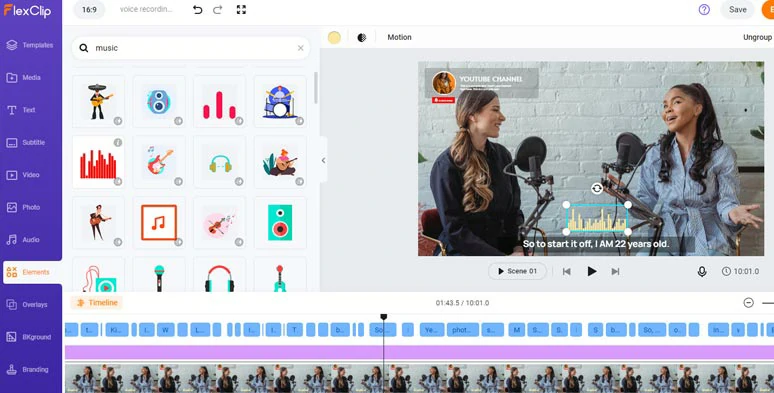The width and height of the screenshot is (774, 393).
Task: Open the opacity filter icon next to color
Action: pos(362,38)
